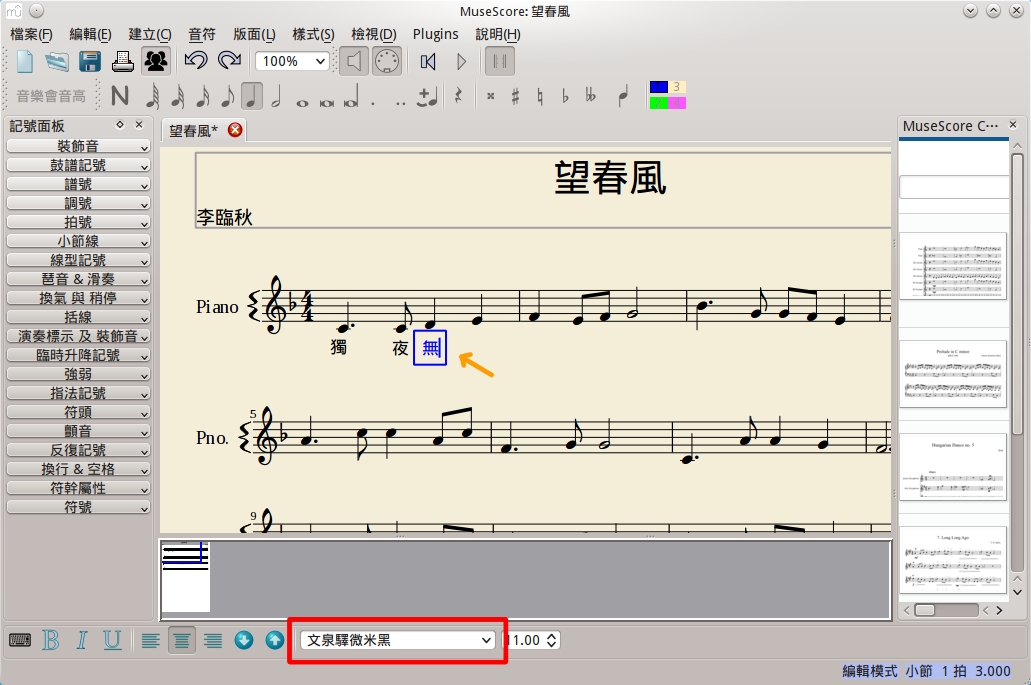Image resolution: width=1031 pixels, height=685 pixels.
Task: Move the text up with the superscript arrow
Action: pos(275,640)
